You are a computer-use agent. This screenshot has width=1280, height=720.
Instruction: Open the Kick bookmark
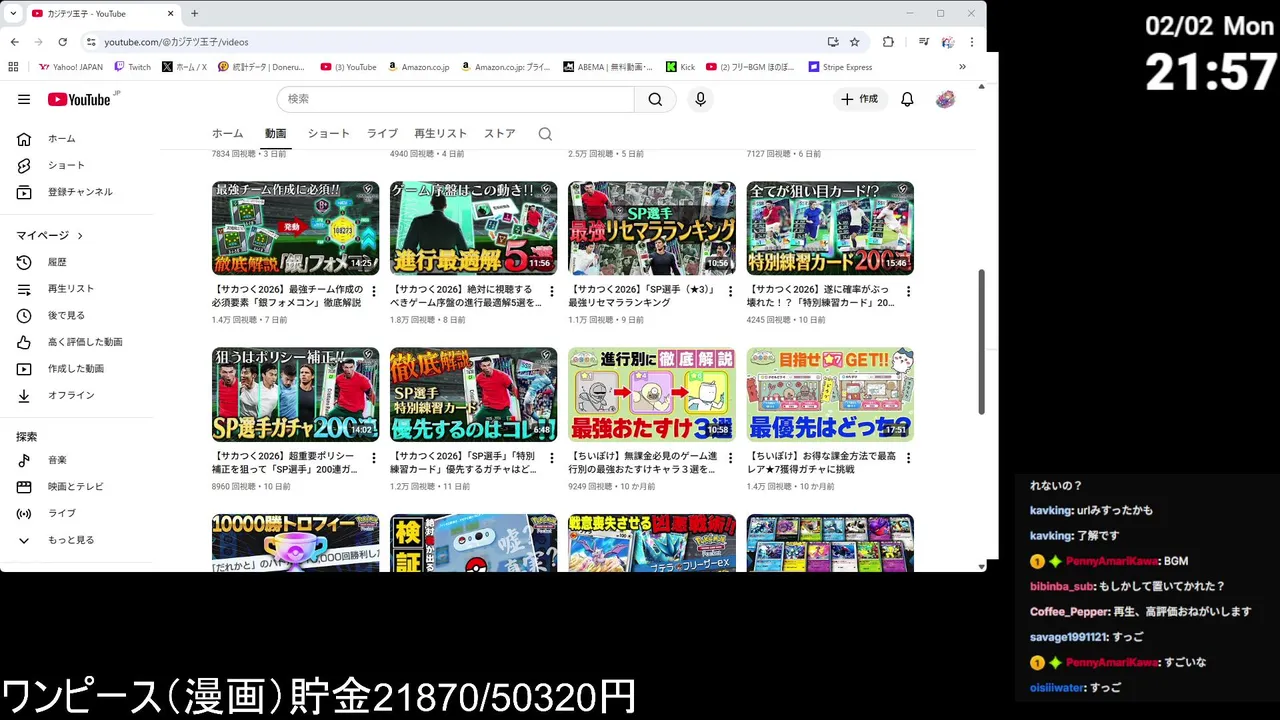680,67
